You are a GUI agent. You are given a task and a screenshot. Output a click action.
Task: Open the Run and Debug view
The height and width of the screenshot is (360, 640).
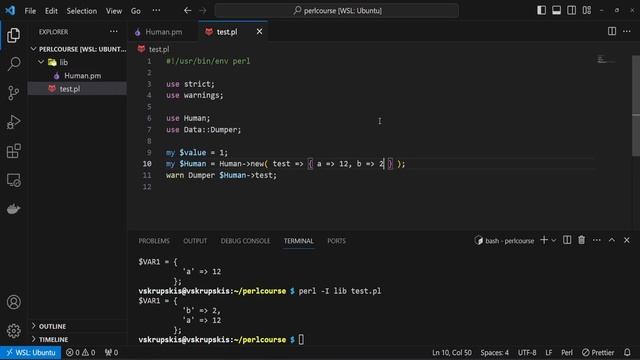[13, 122]
